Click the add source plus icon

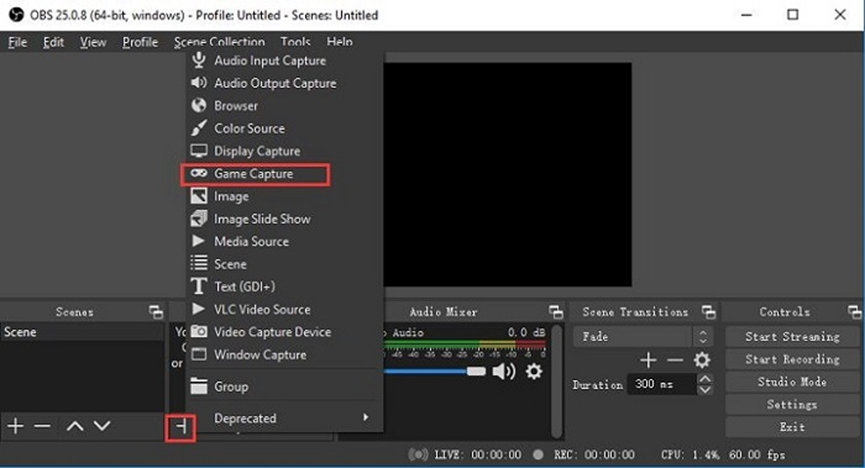point(180,427)
